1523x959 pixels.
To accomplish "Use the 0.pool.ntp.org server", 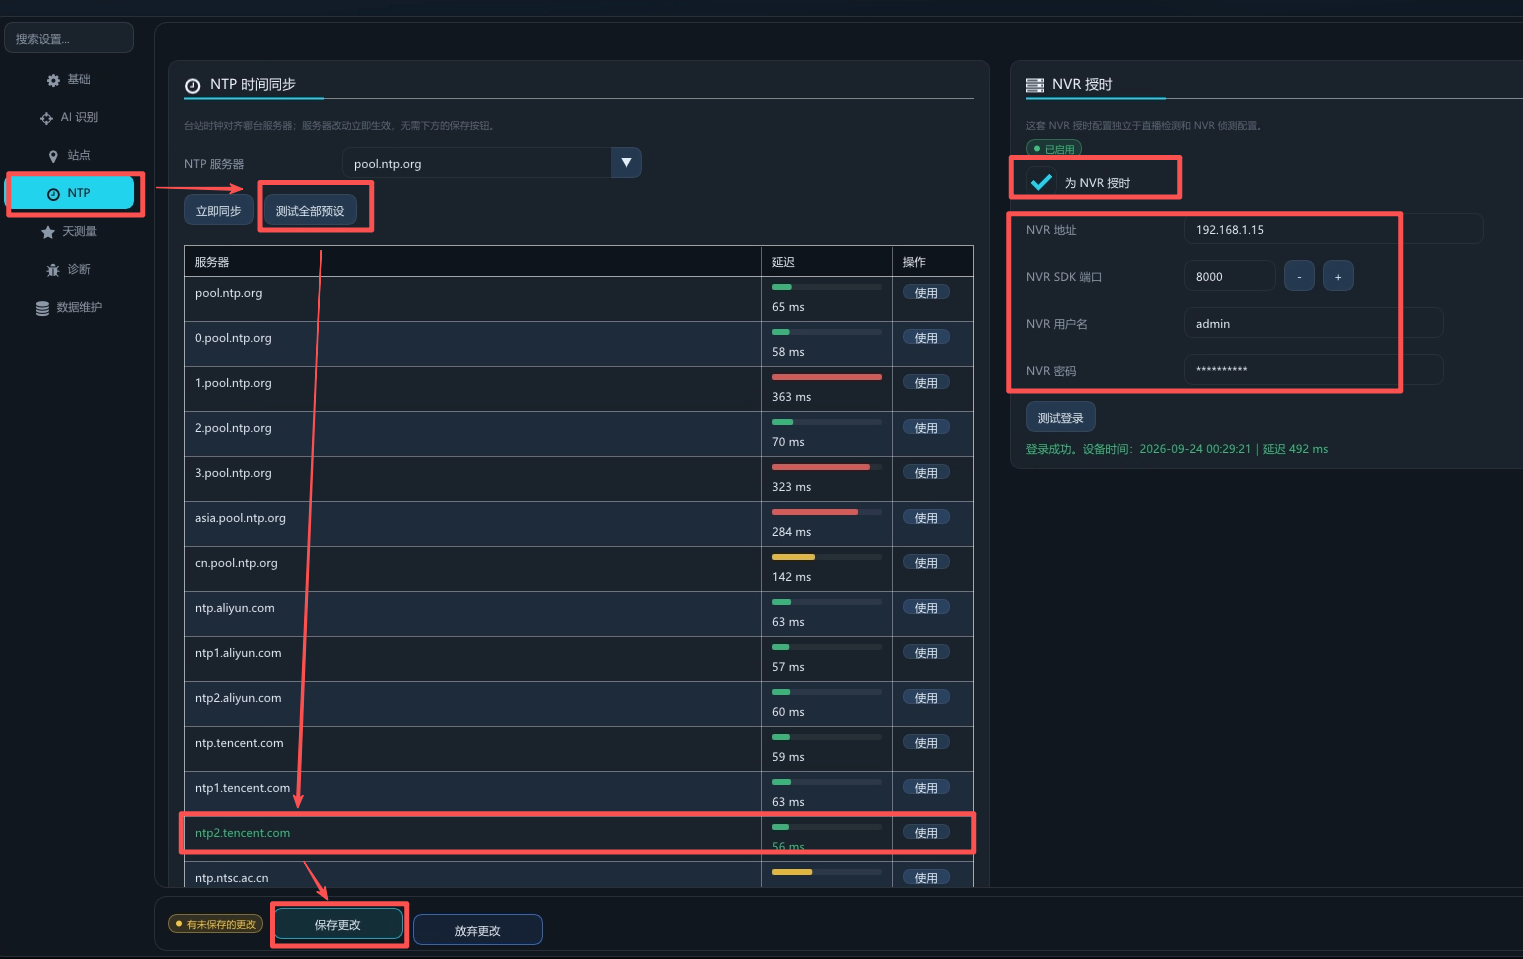I will click(926, 338).
